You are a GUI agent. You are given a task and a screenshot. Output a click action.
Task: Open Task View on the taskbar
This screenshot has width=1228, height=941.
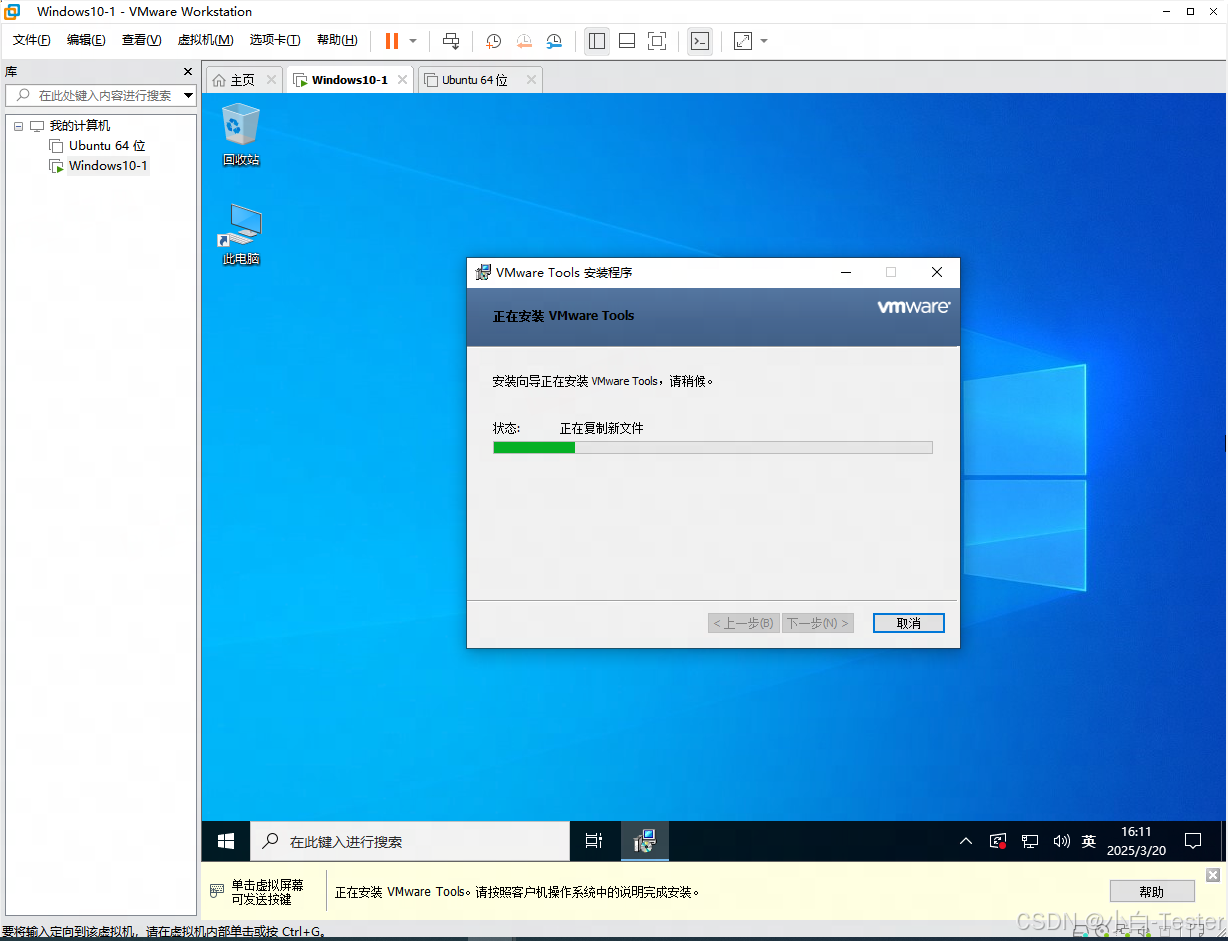(594, 841)
